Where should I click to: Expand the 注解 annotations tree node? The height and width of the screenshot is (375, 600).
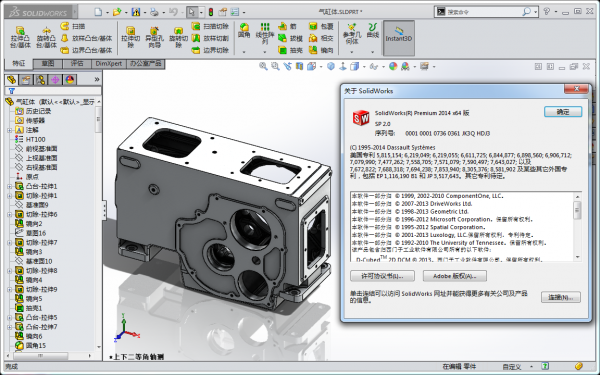[x=10, y=130]
